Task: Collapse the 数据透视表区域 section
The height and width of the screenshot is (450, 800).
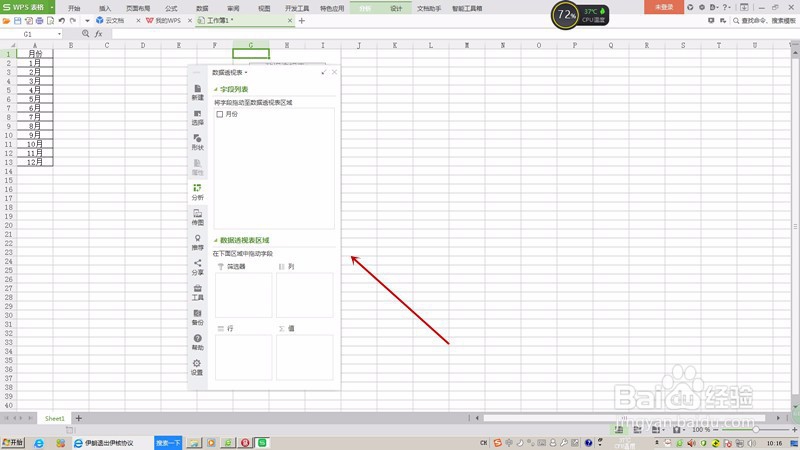Action: [215, 240]
